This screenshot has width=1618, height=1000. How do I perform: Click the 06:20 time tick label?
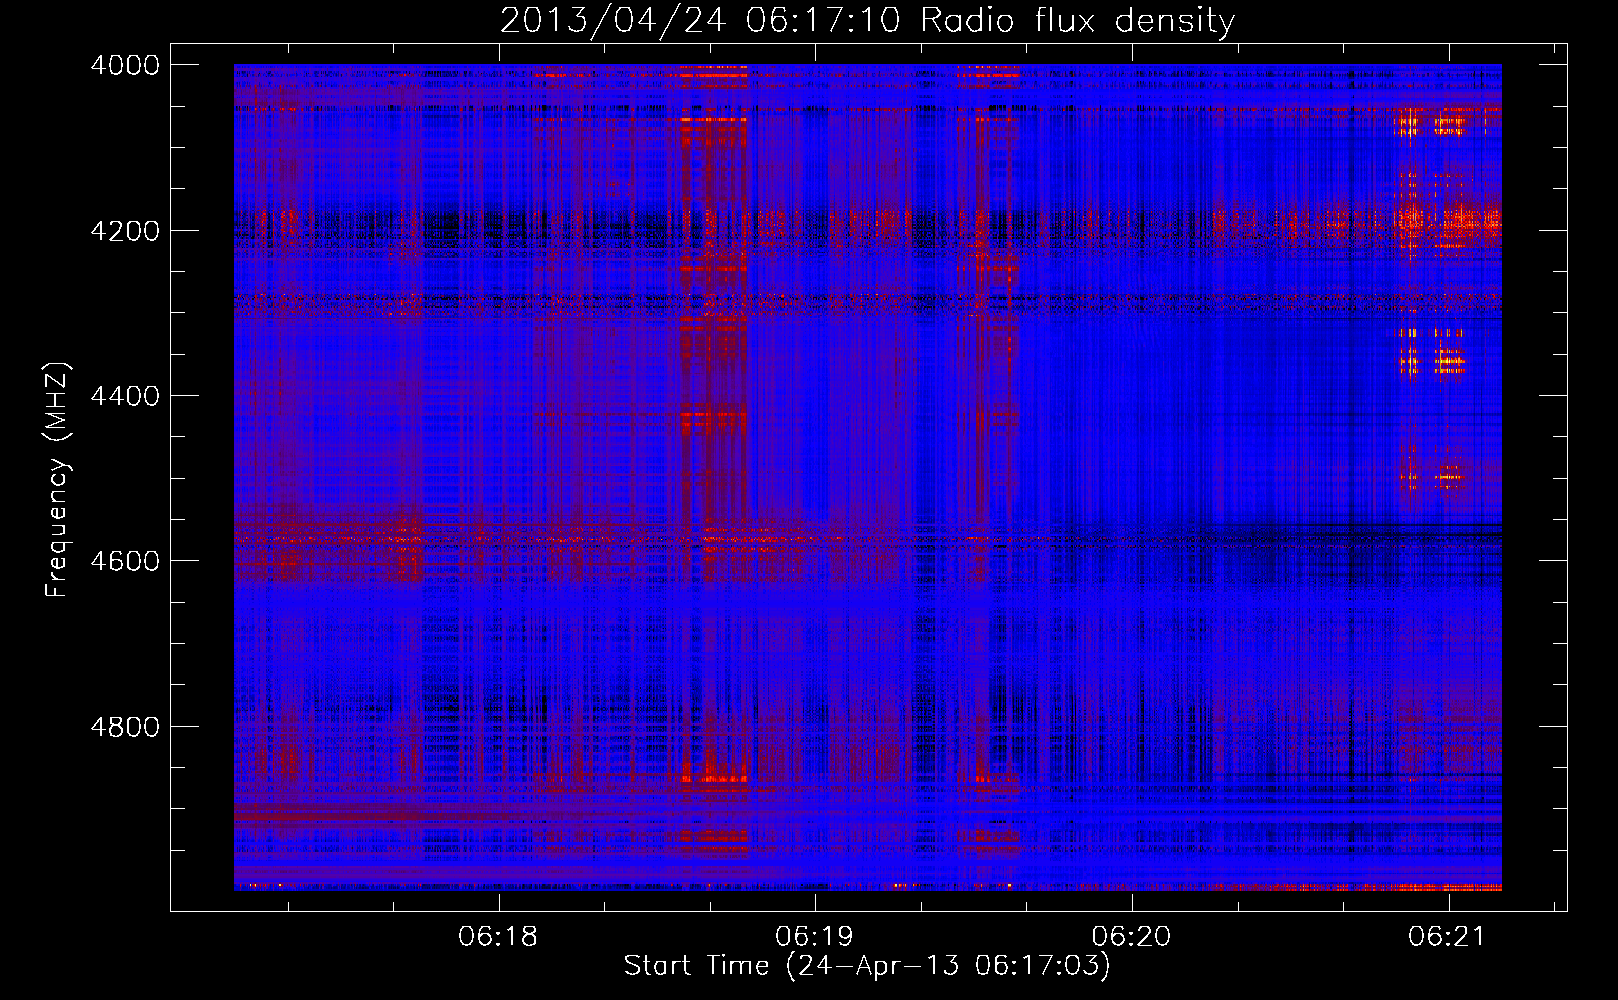[1132, 936]
